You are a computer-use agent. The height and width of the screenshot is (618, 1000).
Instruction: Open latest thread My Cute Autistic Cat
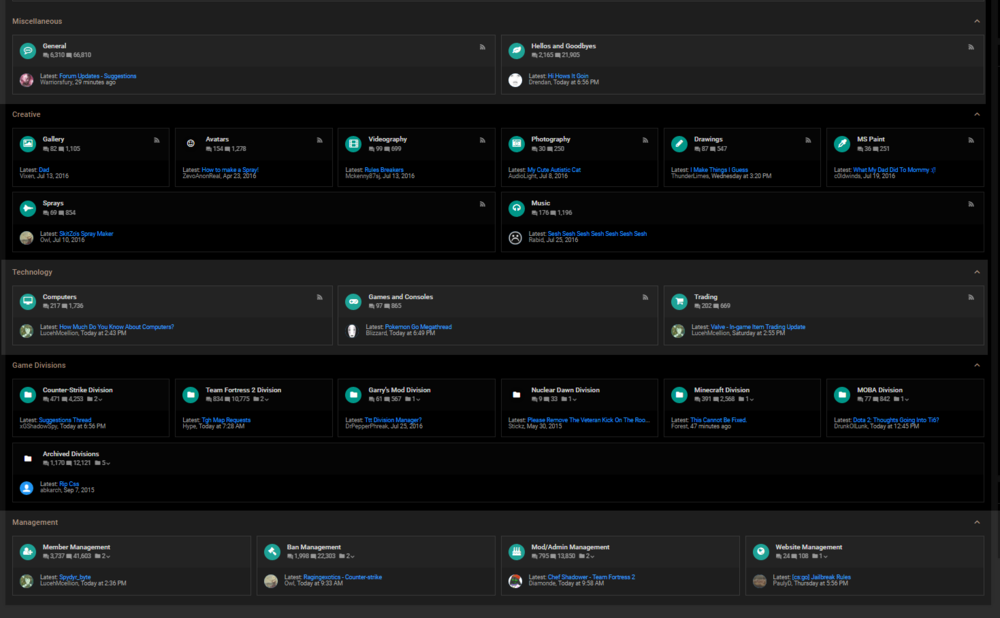554,170
